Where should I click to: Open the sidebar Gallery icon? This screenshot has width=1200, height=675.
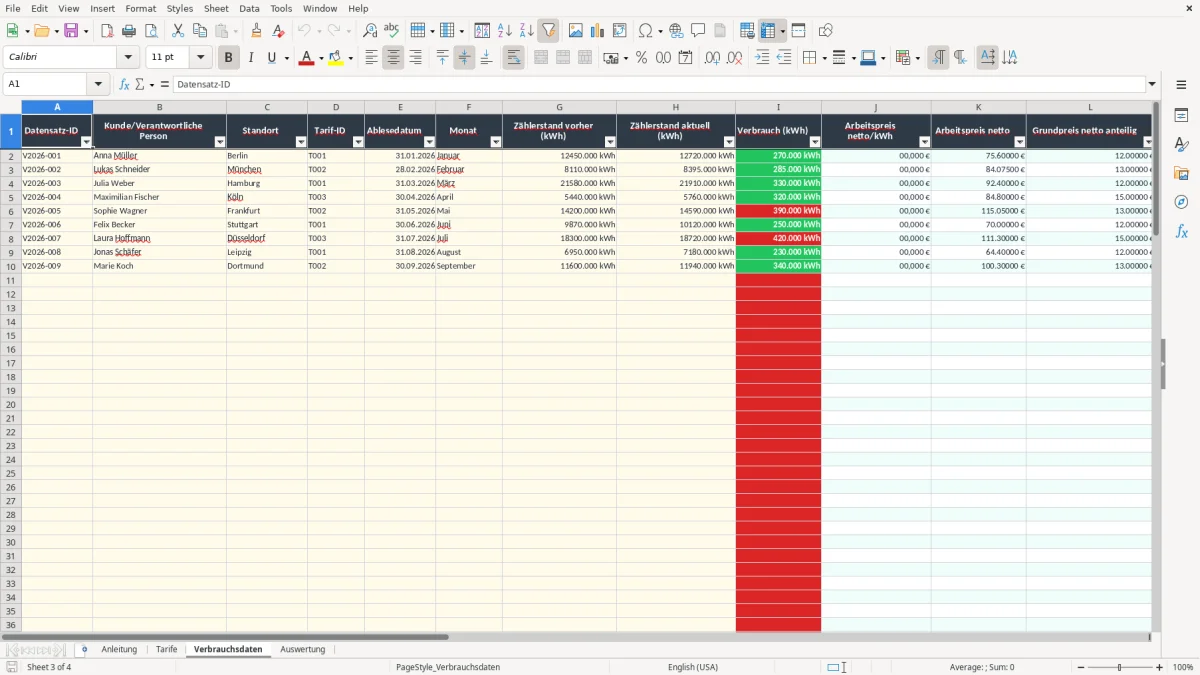coord(1181,173)
